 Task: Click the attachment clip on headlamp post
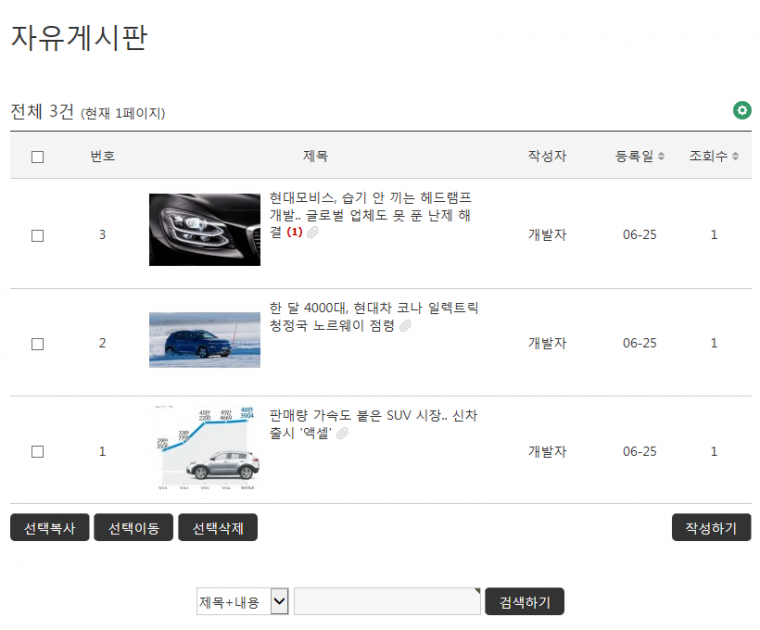click(312, 232)
